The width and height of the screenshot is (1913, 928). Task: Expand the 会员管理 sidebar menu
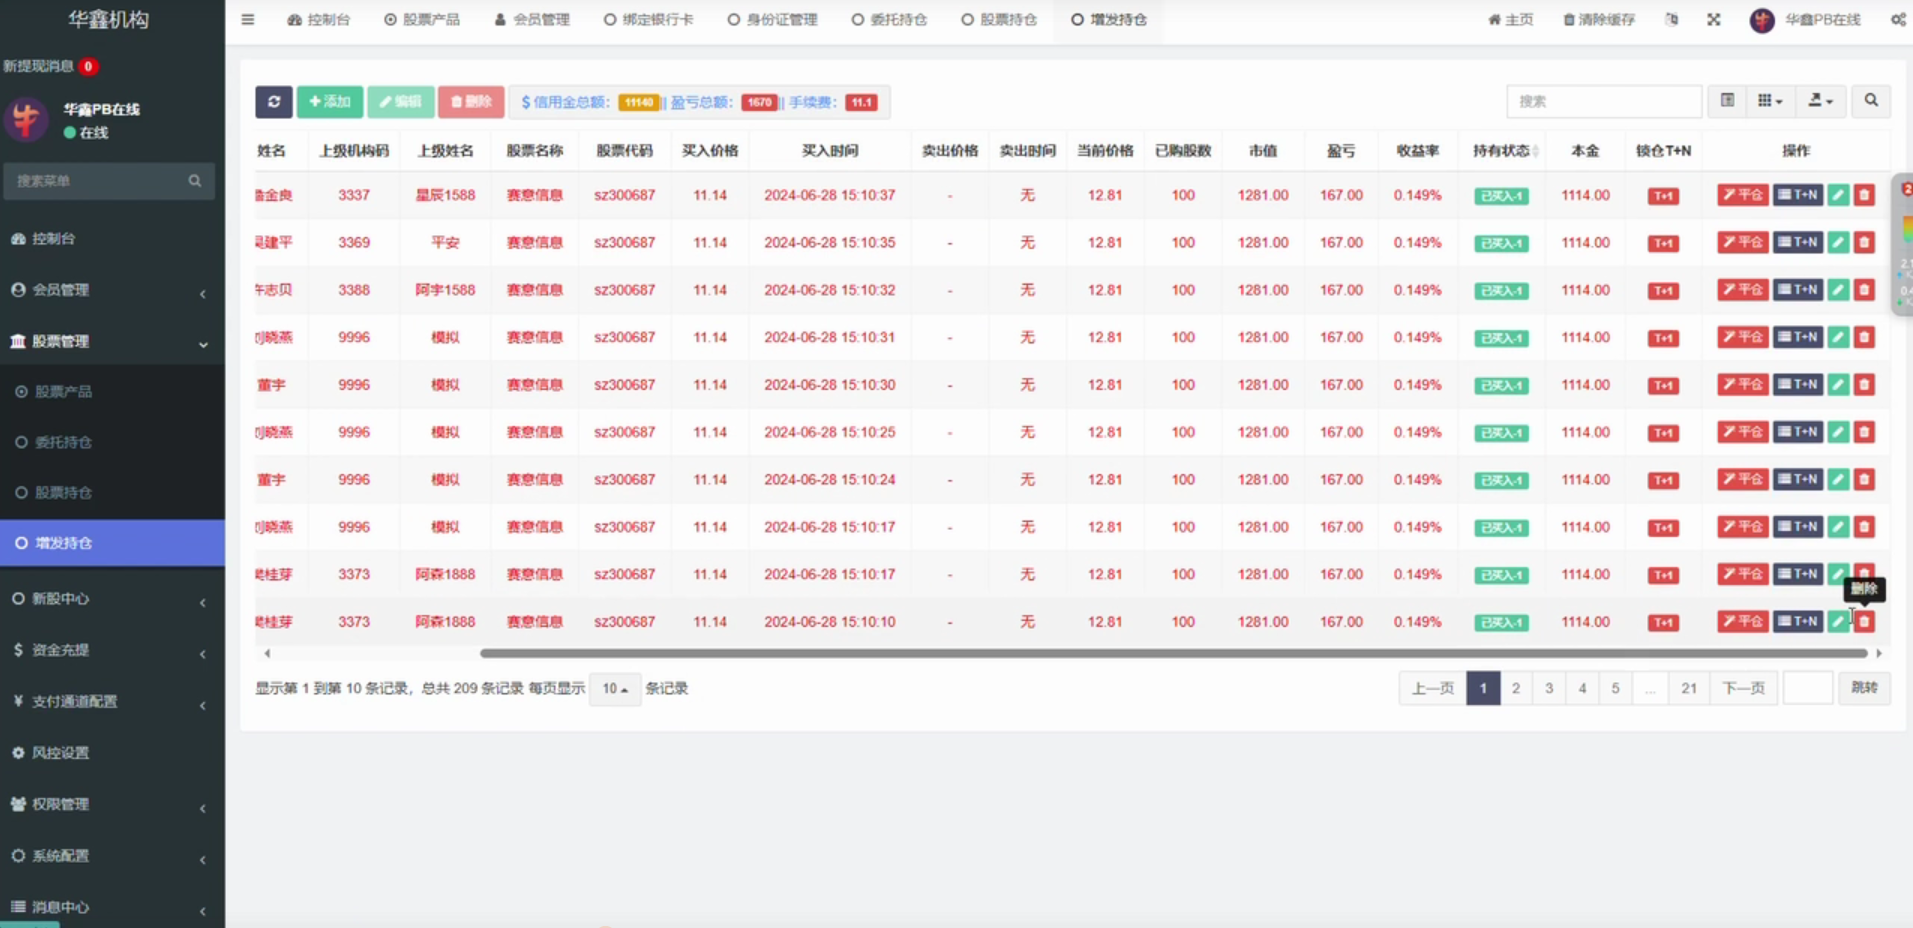(x=110, y=290)
